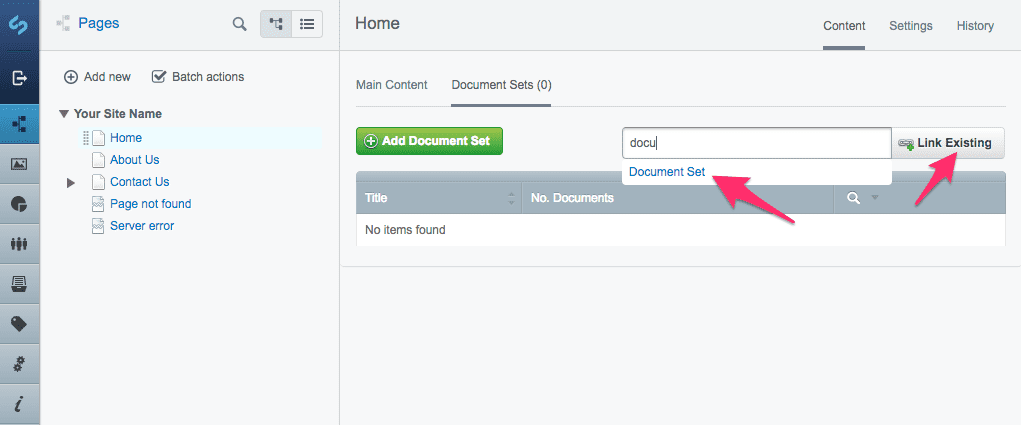Open the Reports pie chart icon
1021x425 pixels.
(x=19, y=204)
